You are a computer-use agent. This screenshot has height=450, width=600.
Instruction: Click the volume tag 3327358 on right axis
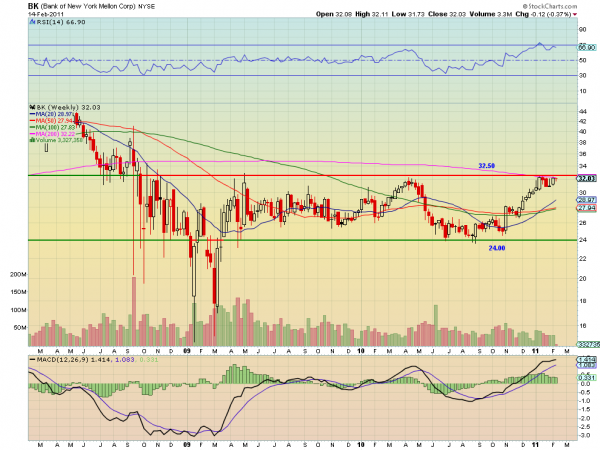point(589,344)
